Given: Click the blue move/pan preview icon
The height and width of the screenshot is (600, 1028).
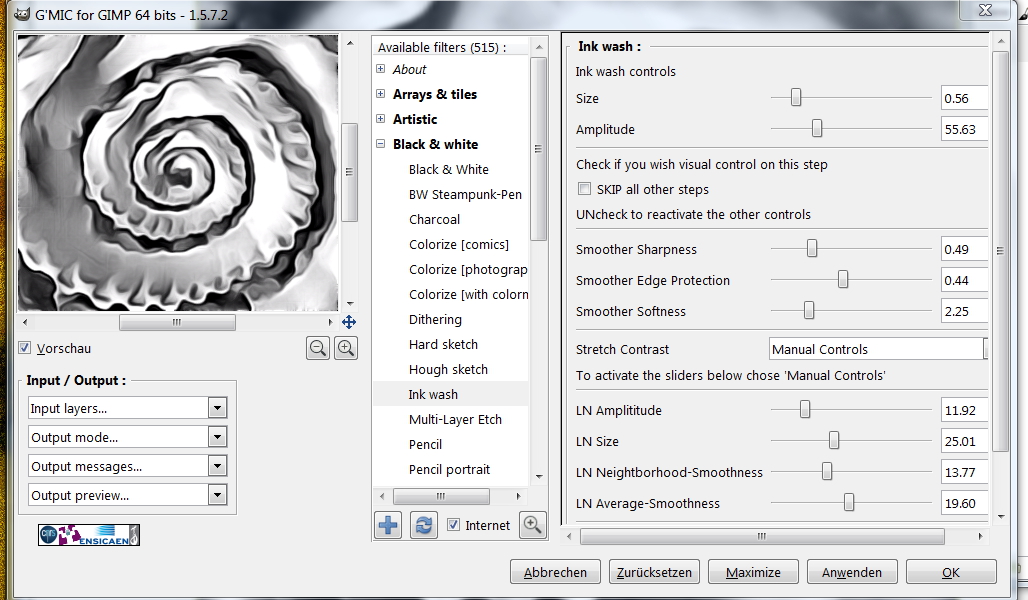Looking at the screenshot, I should pos(349,322).
